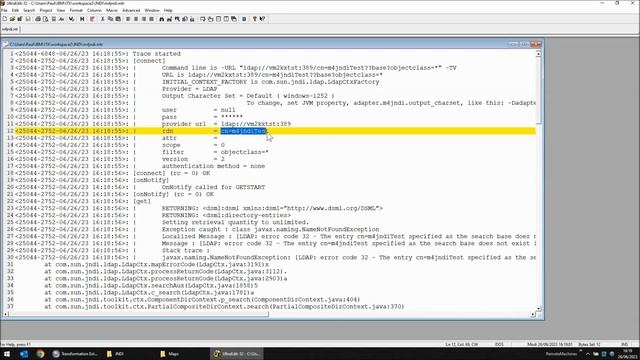
Task: Click the Find binoculars toolbar icon
Action: click(x=162, y=19)
